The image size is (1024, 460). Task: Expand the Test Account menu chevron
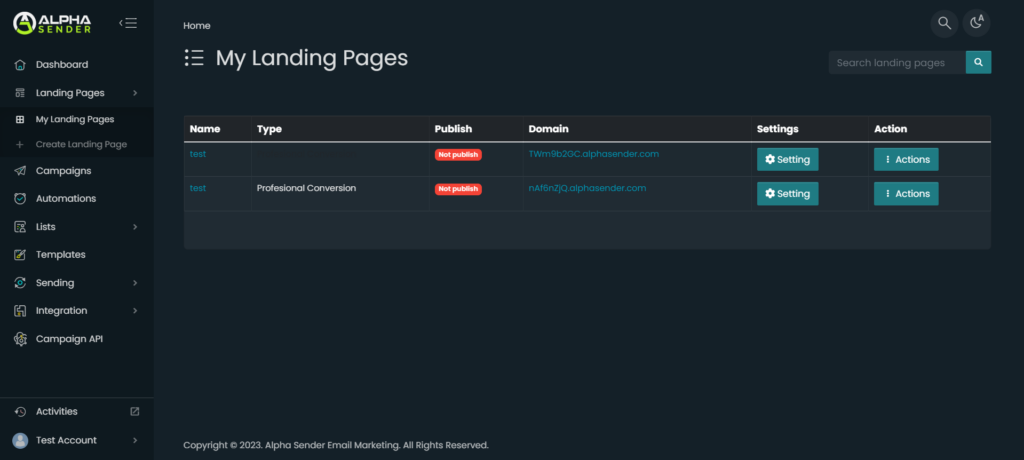[x=135, y=440]
